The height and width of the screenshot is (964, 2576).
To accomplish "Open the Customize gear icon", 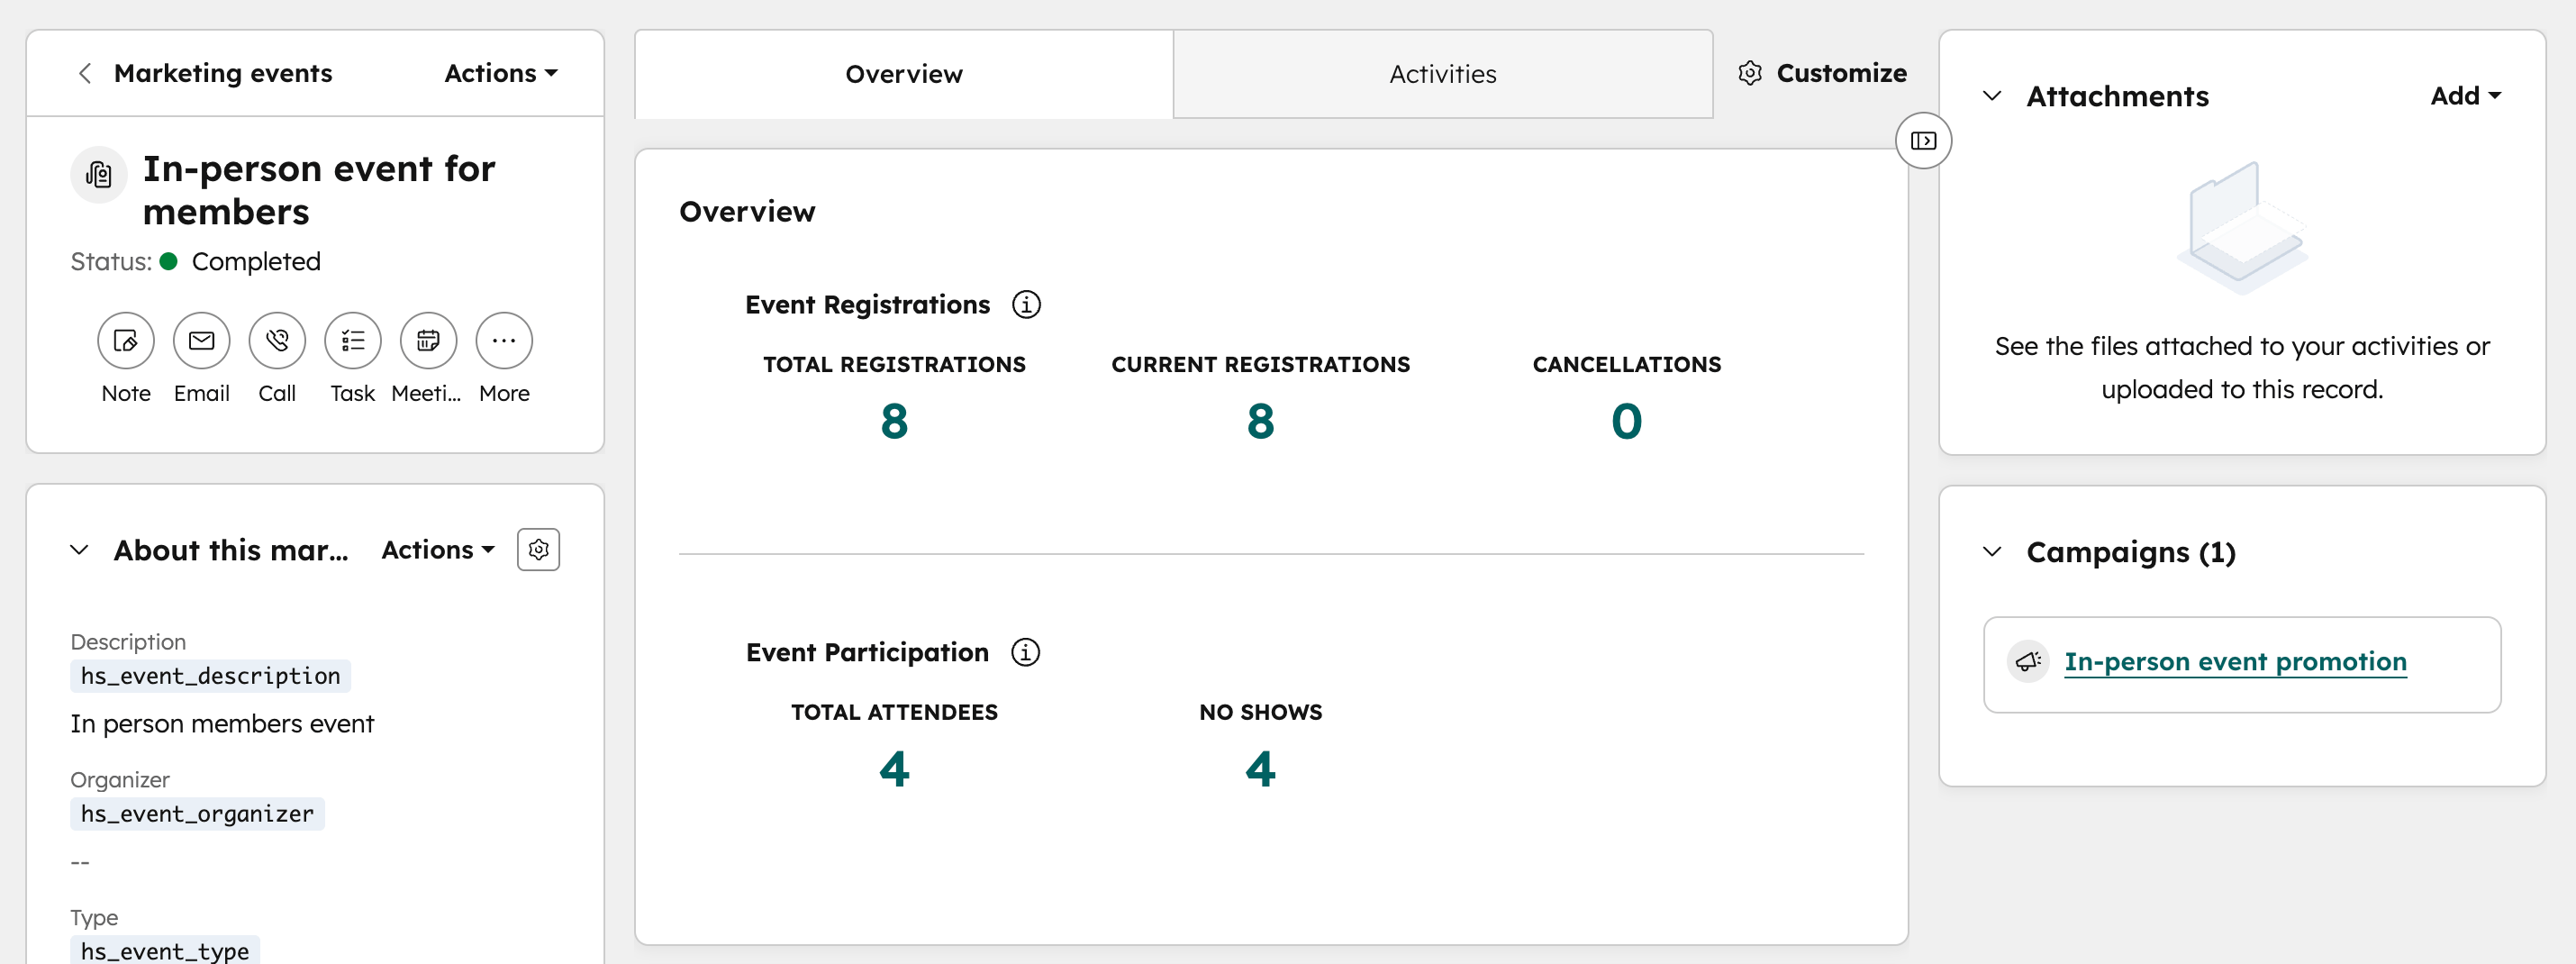I will [x=1750, y=72].
